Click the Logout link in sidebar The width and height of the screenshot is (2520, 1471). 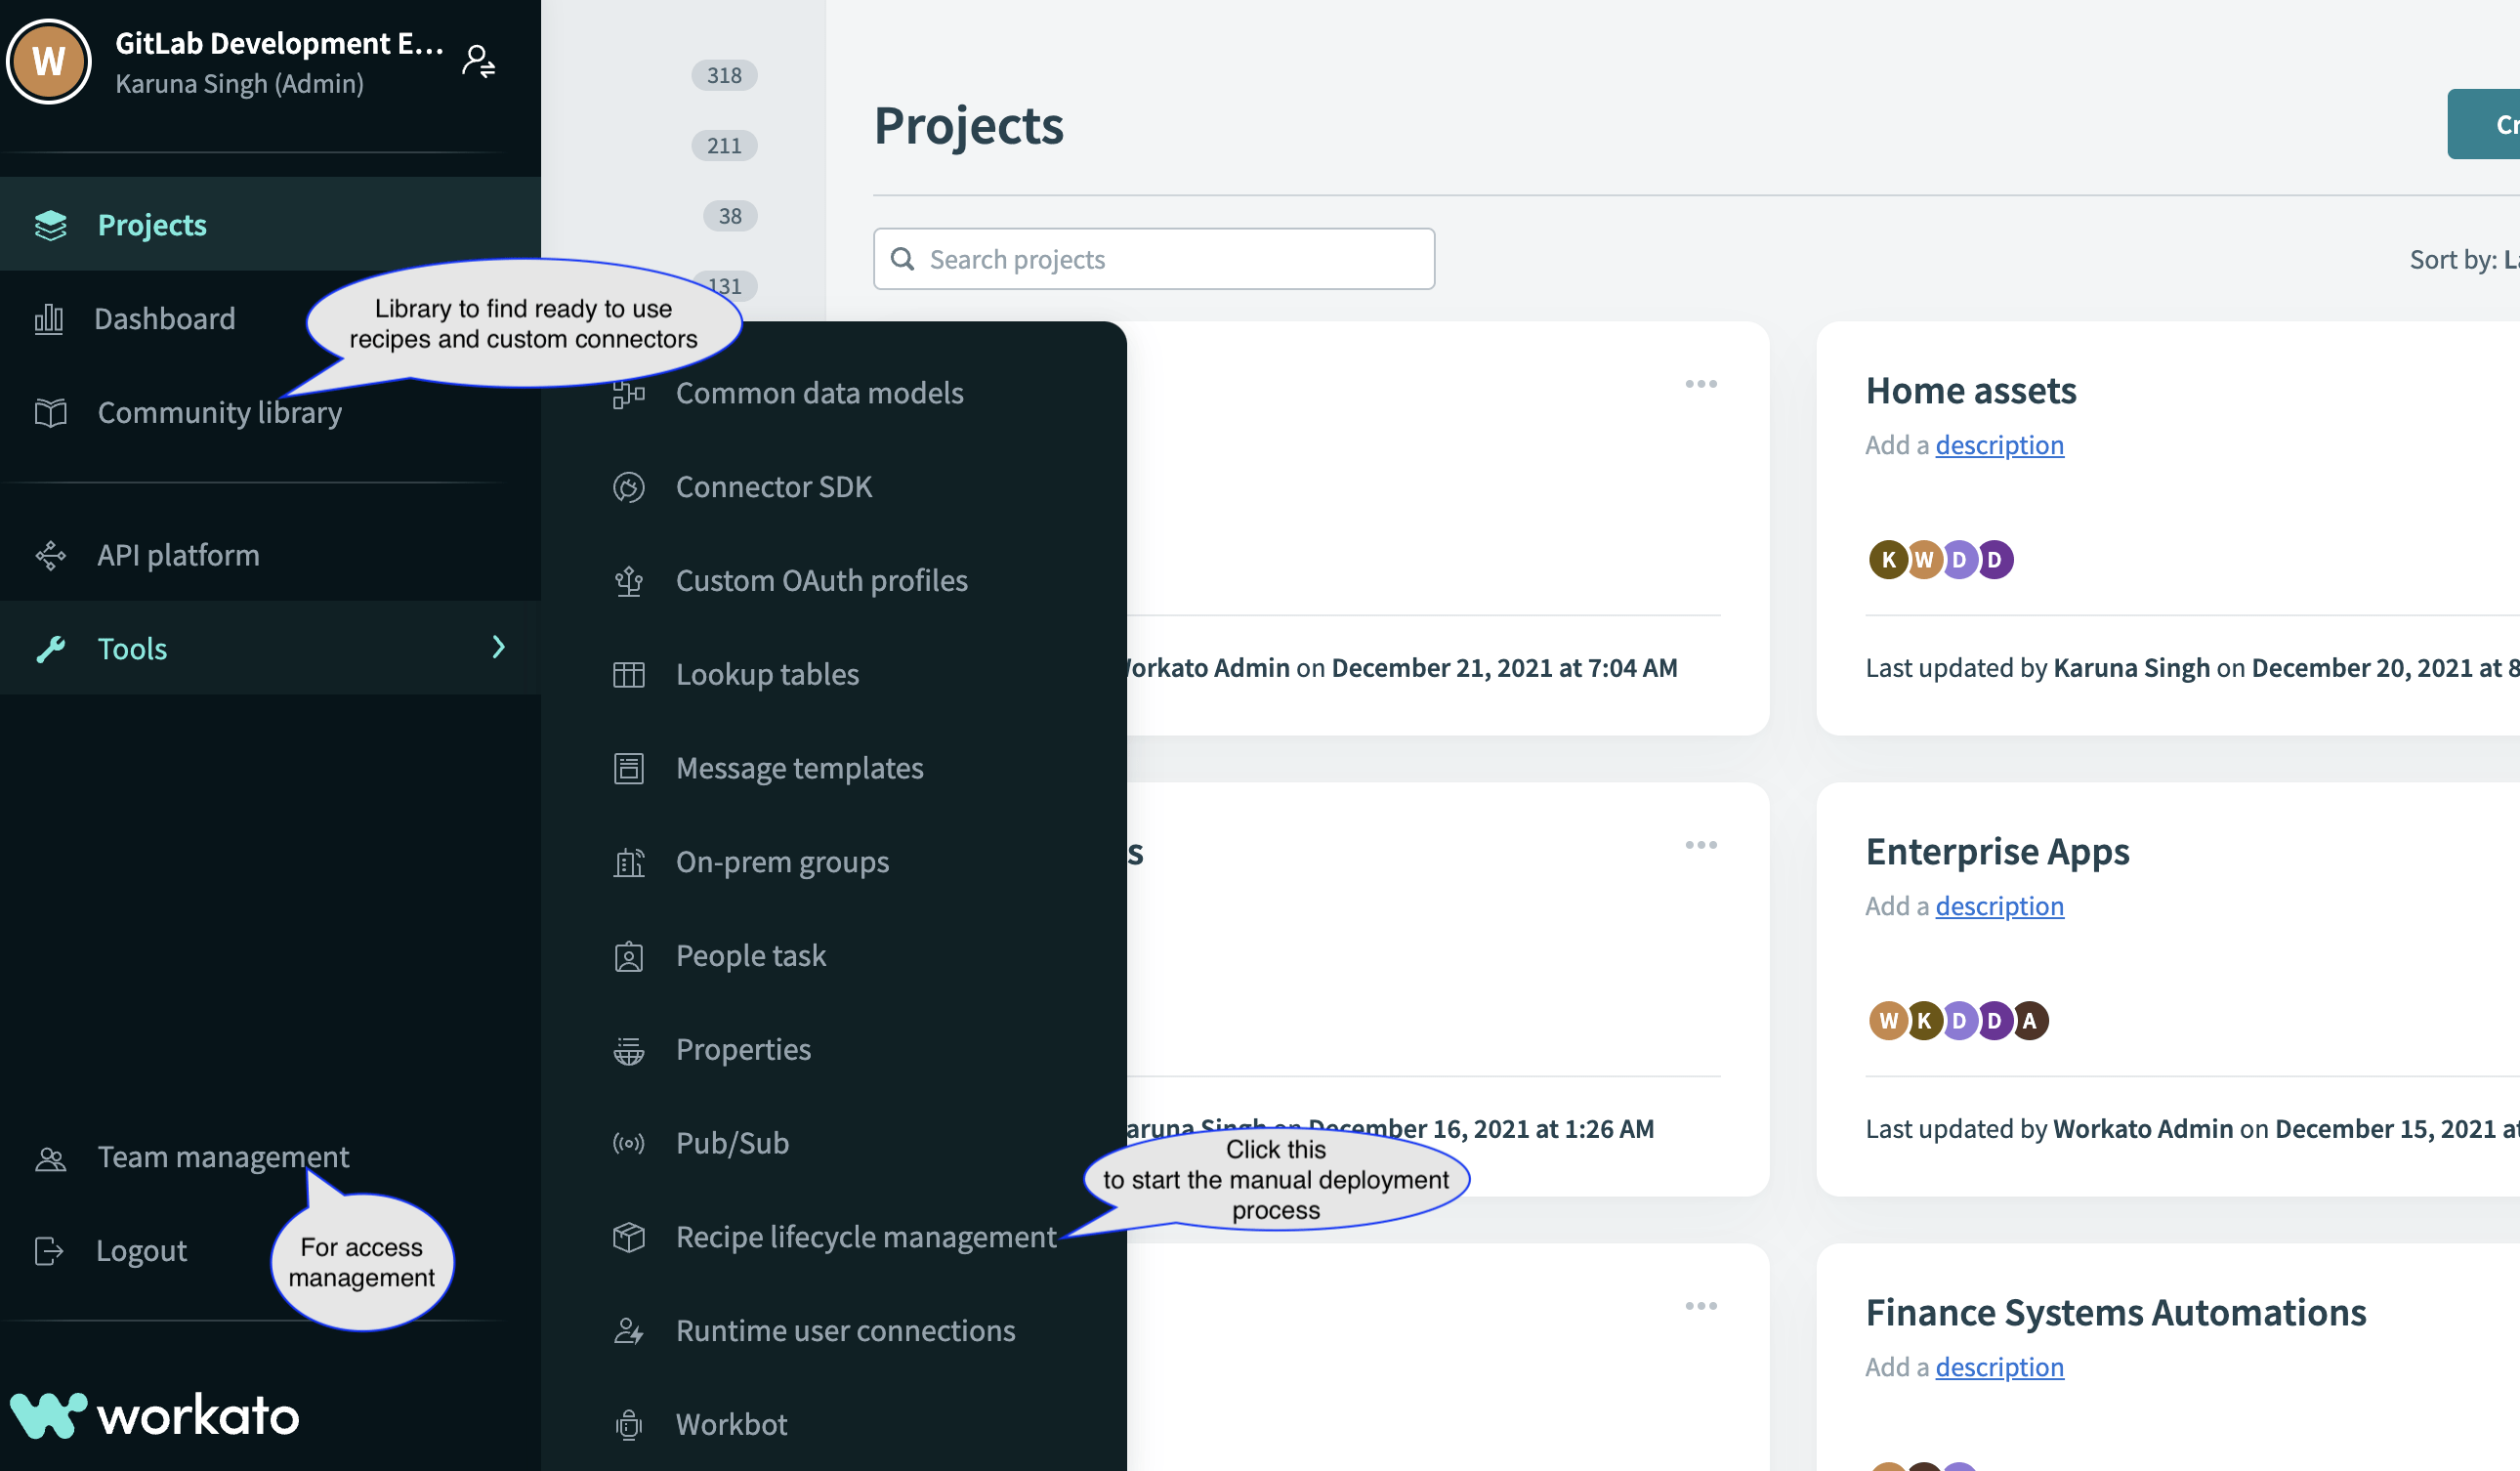(141, 1250)
